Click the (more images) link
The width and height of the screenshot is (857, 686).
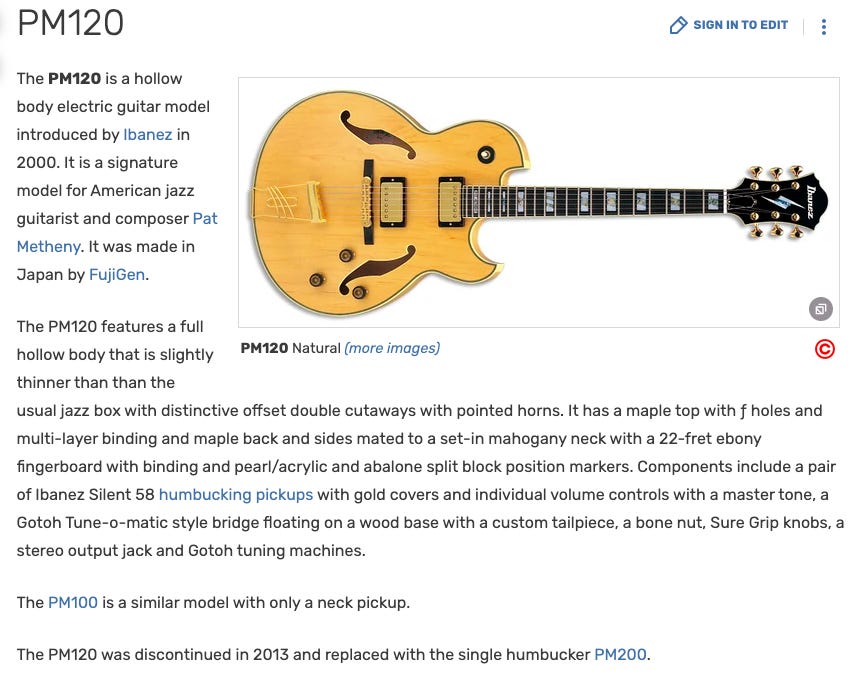tap(392, 348)
